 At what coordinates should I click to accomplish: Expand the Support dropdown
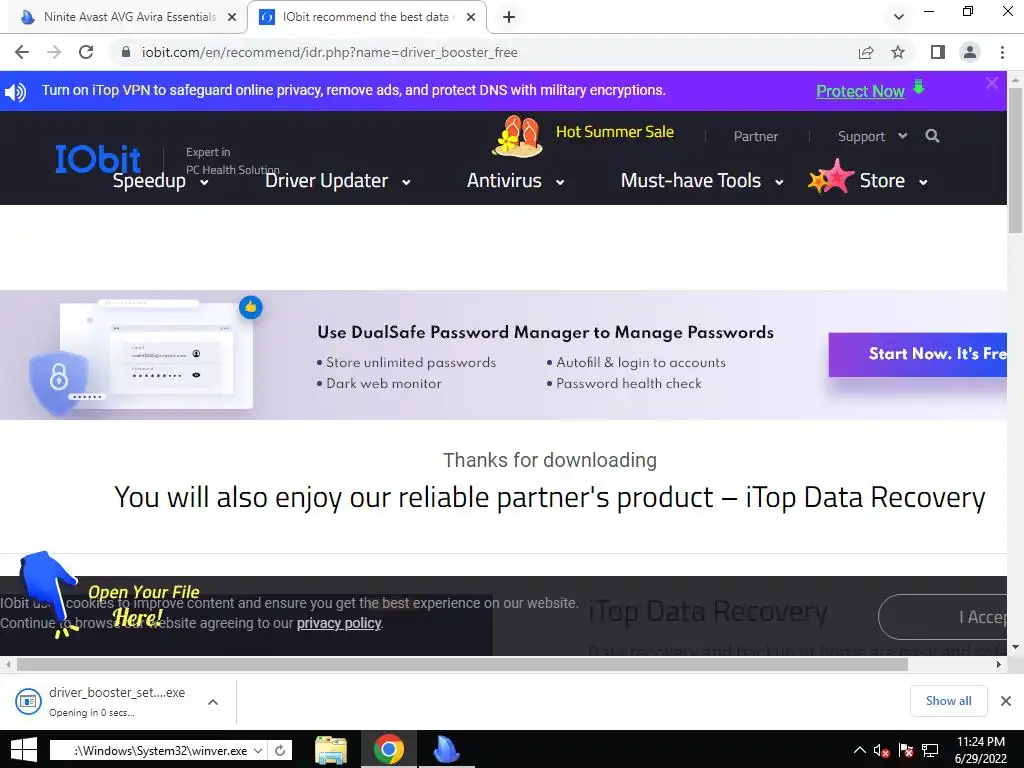[x=872, y=136]
